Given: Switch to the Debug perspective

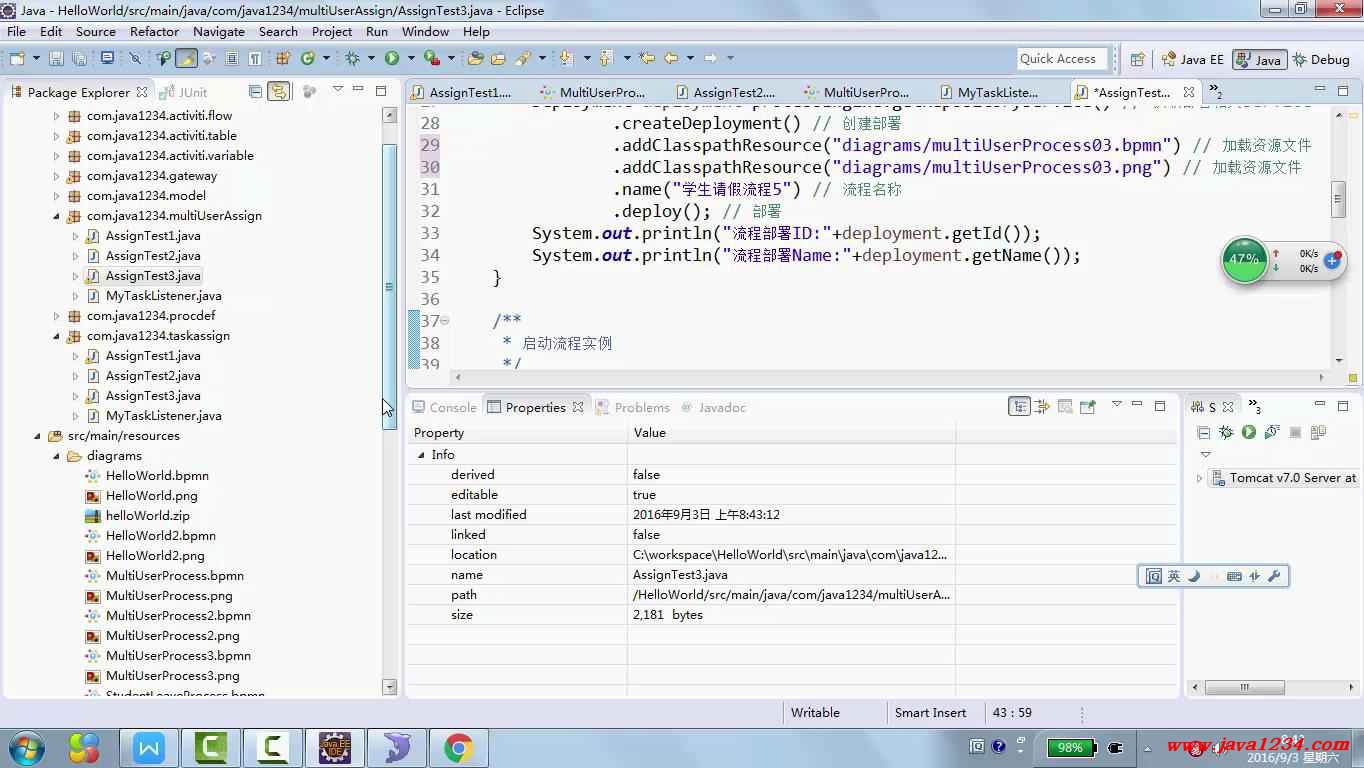Looking at the screenshot, I should click(x=1320, y=59).
